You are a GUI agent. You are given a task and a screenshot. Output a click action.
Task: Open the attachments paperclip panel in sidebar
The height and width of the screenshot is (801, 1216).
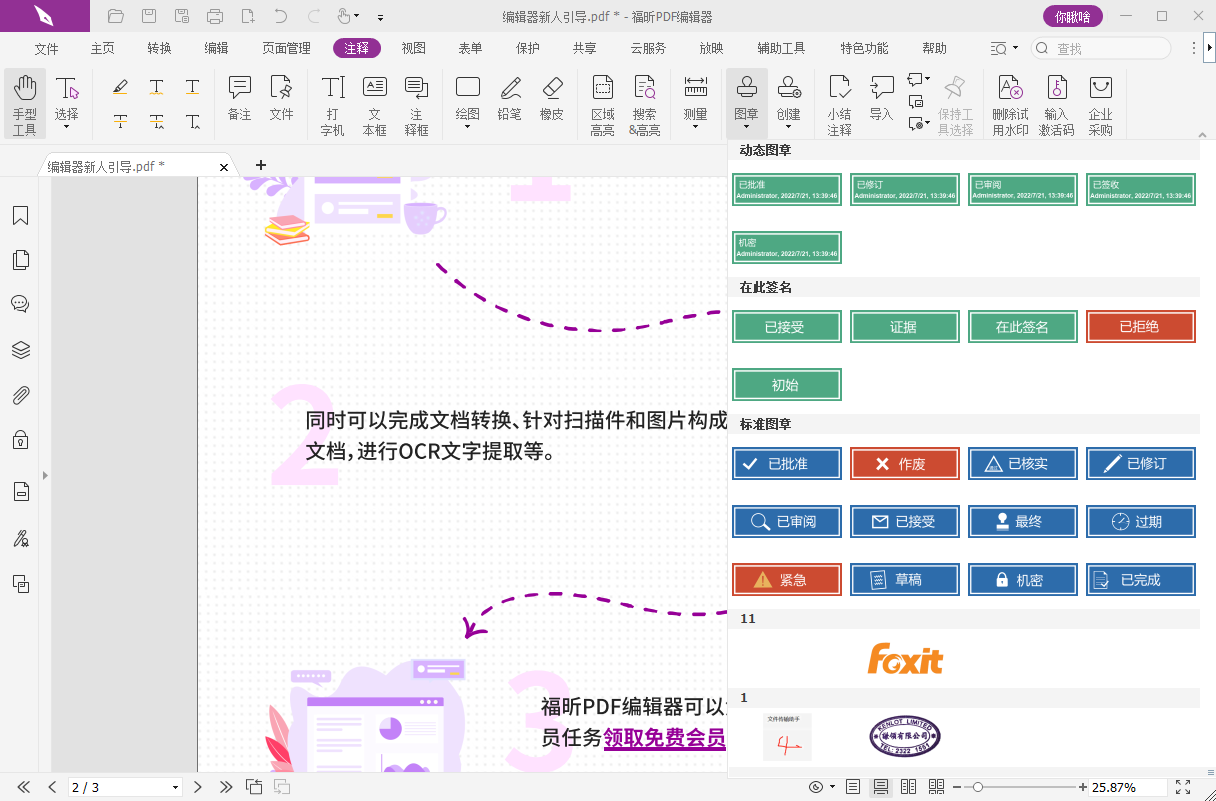pyautogui.click(x=20, y=395)
